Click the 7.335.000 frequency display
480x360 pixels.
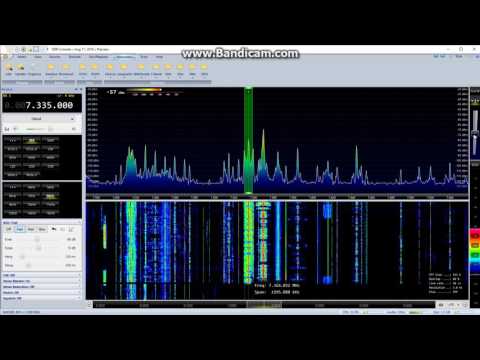(x=42, y=105)
